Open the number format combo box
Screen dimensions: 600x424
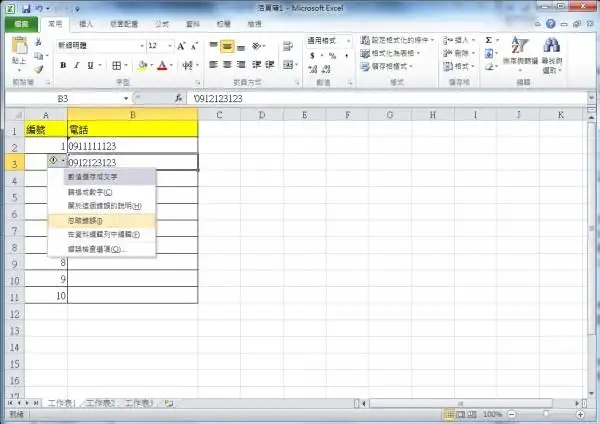point(329,41)
